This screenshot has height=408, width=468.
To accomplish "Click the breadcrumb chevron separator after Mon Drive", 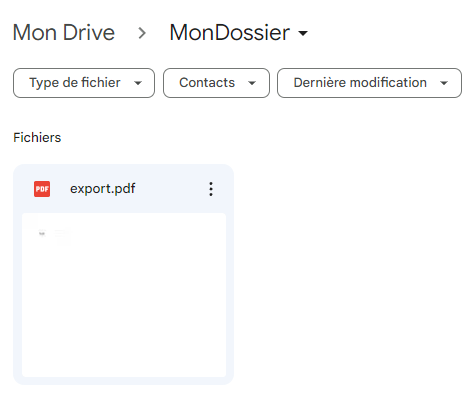I will (142, 33).
